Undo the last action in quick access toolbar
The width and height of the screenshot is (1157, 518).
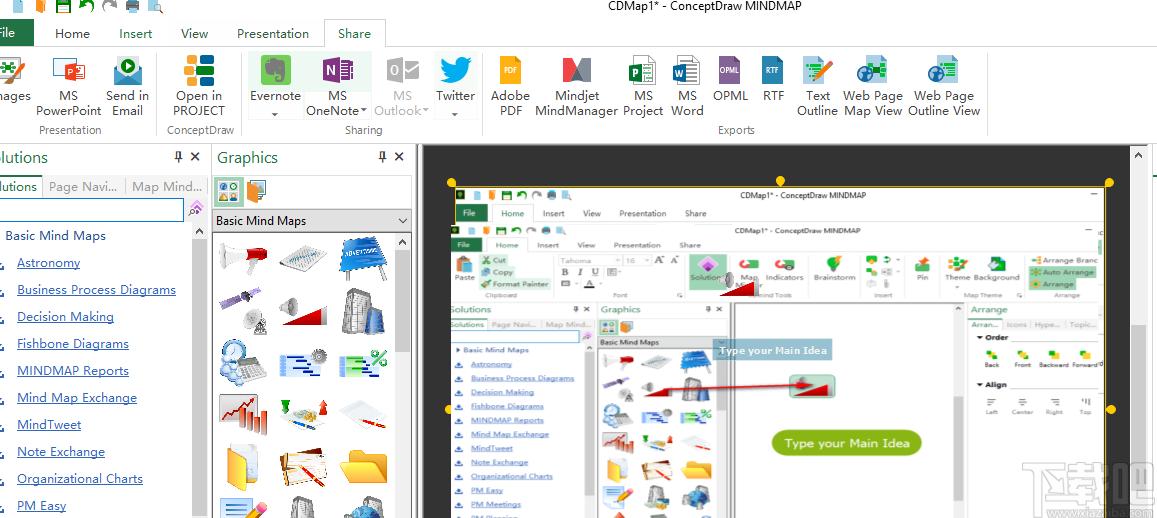tap(86, 7)
